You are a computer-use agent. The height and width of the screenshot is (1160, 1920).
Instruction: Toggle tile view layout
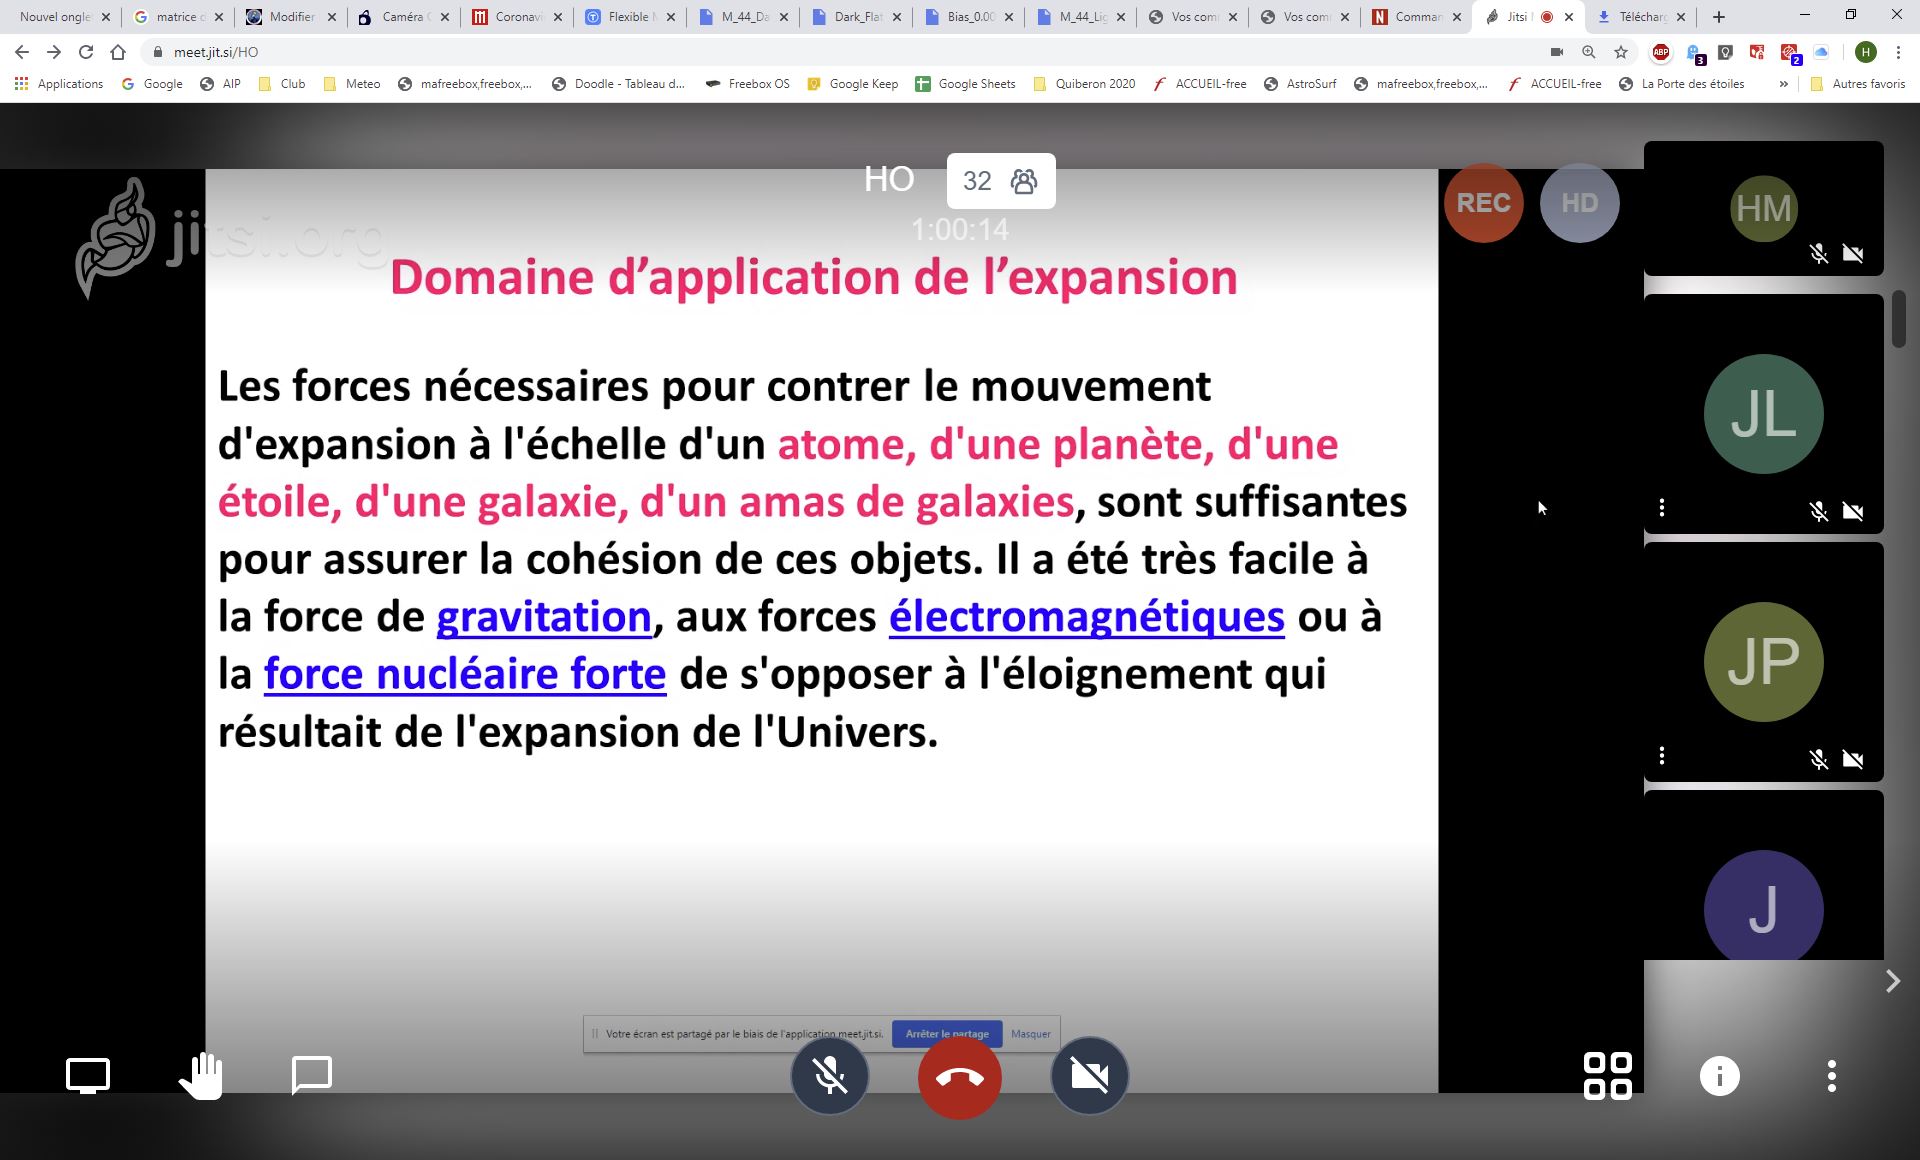pos(1608,1076)
